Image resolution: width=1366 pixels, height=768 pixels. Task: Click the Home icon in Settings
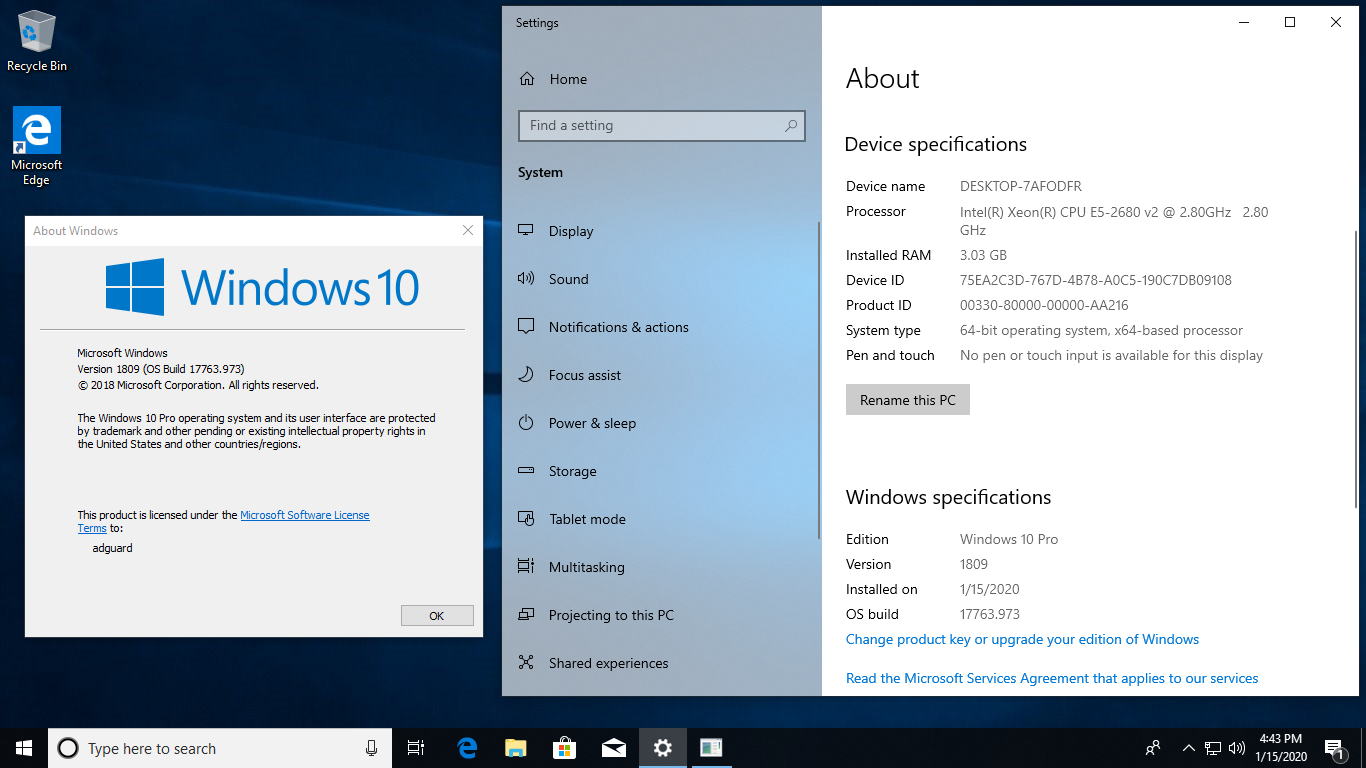527,79
